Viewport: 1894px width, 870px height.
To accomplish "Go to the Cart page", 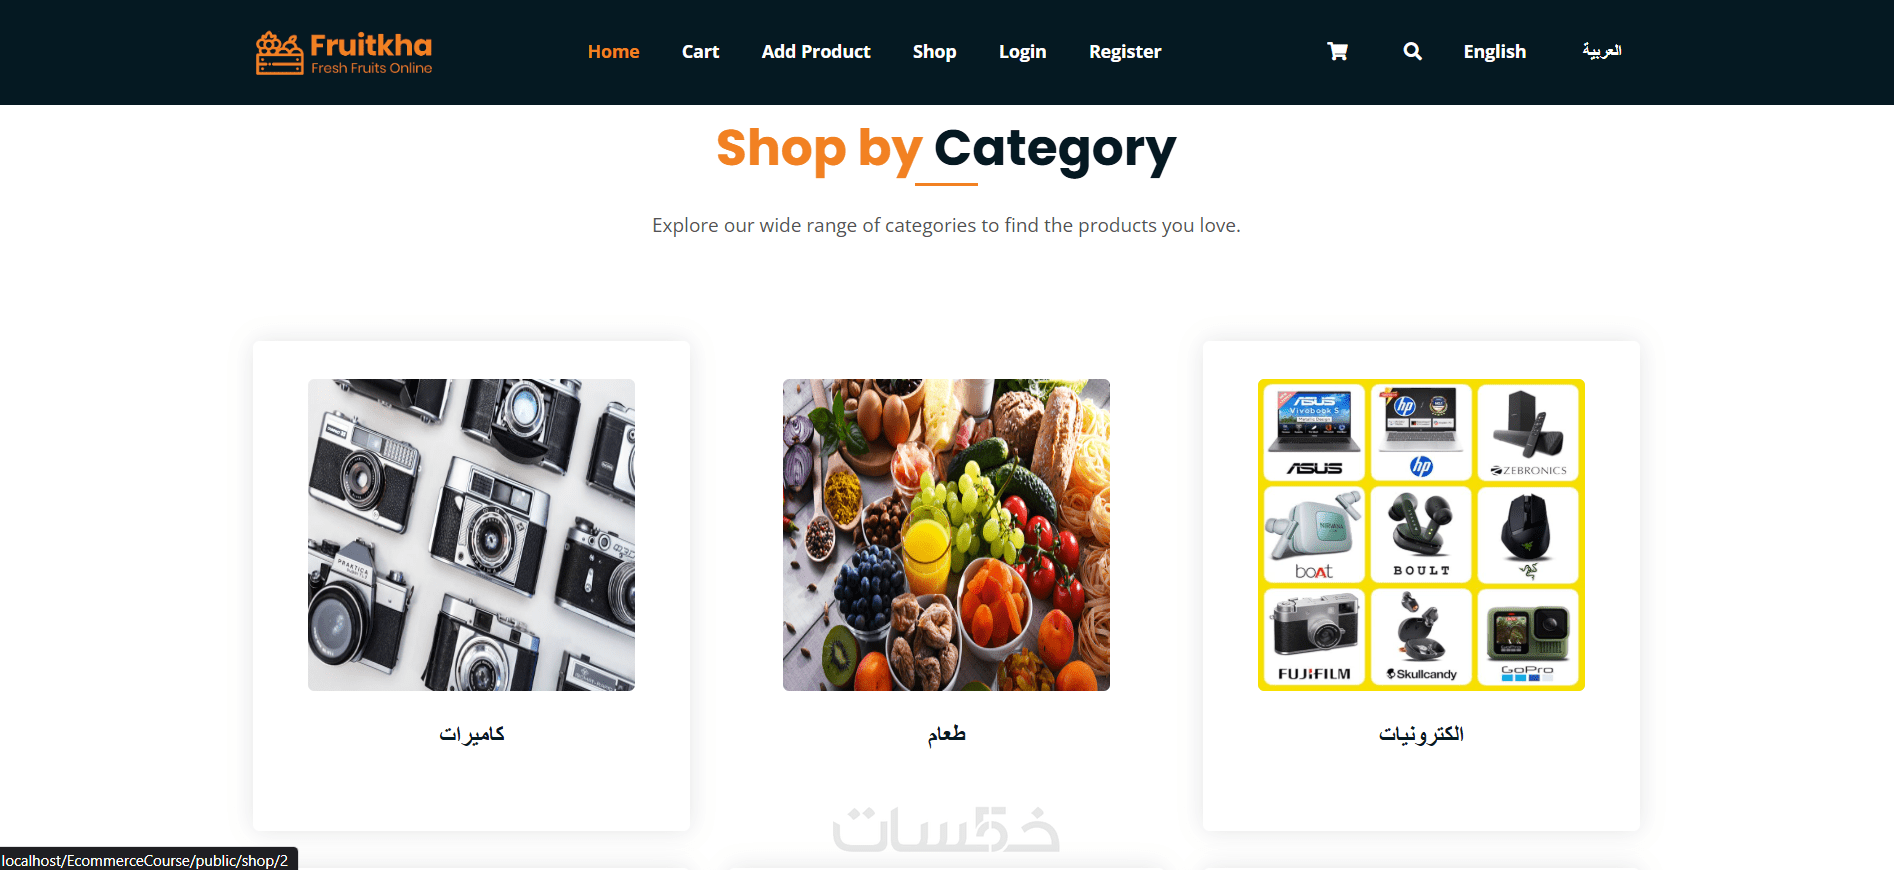I will pos(700,52).
